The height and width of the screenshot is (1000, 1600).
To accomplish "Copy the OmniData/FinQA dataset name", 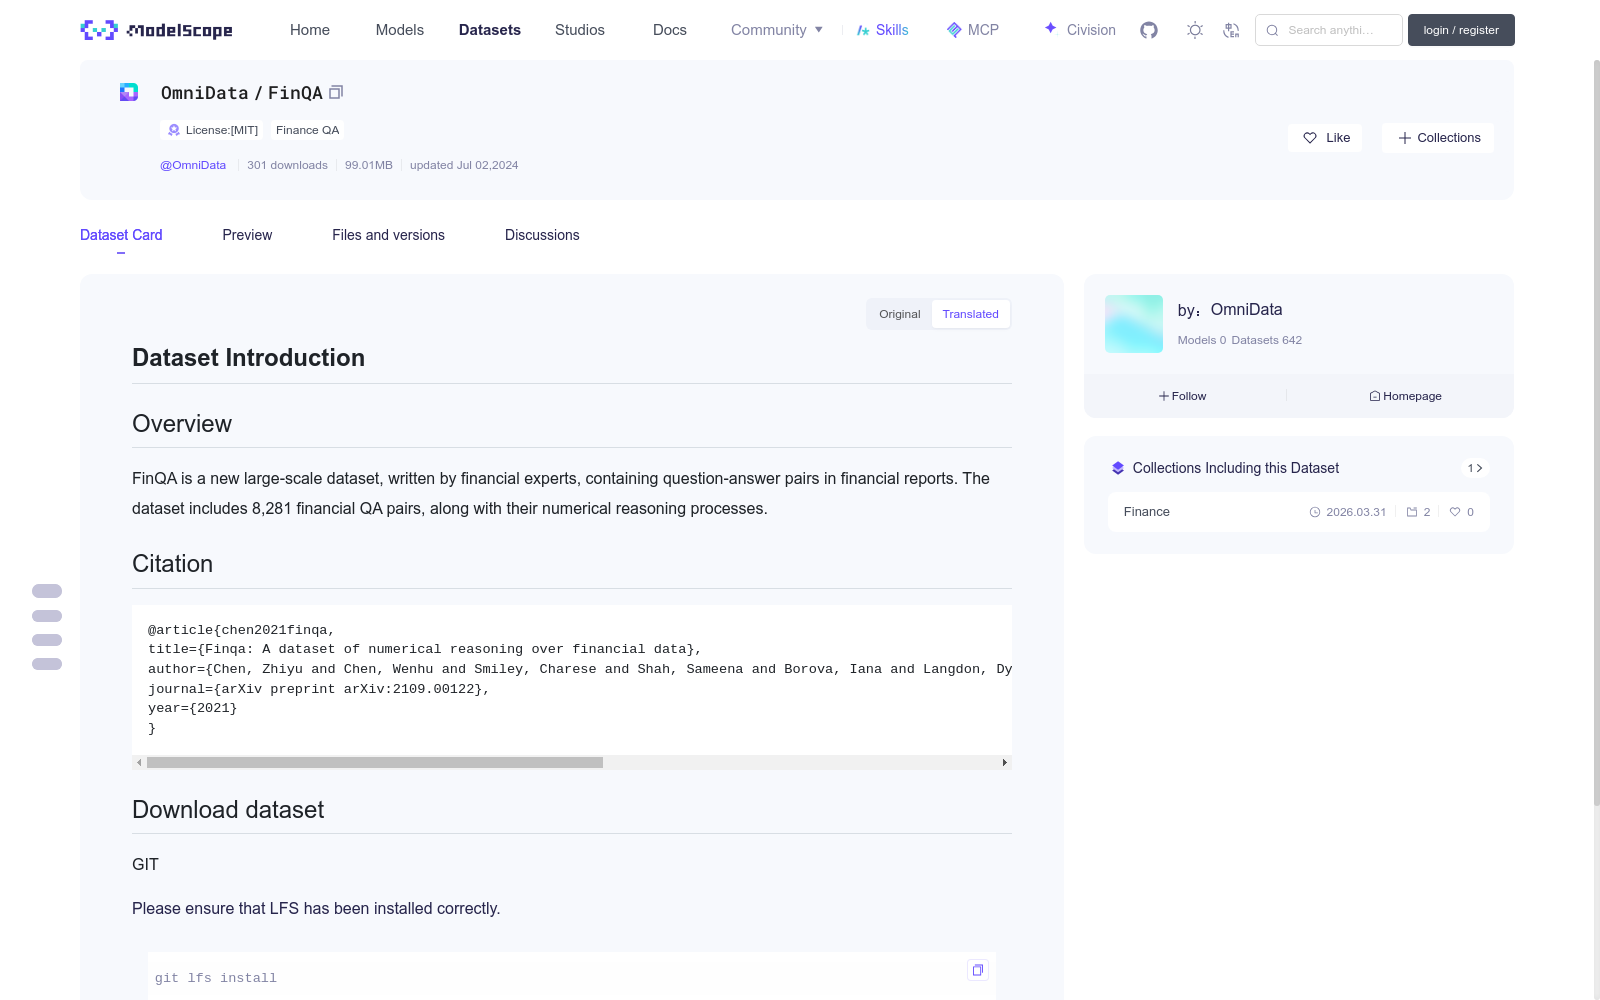I will pyautogui.click(x=336, y=92).
